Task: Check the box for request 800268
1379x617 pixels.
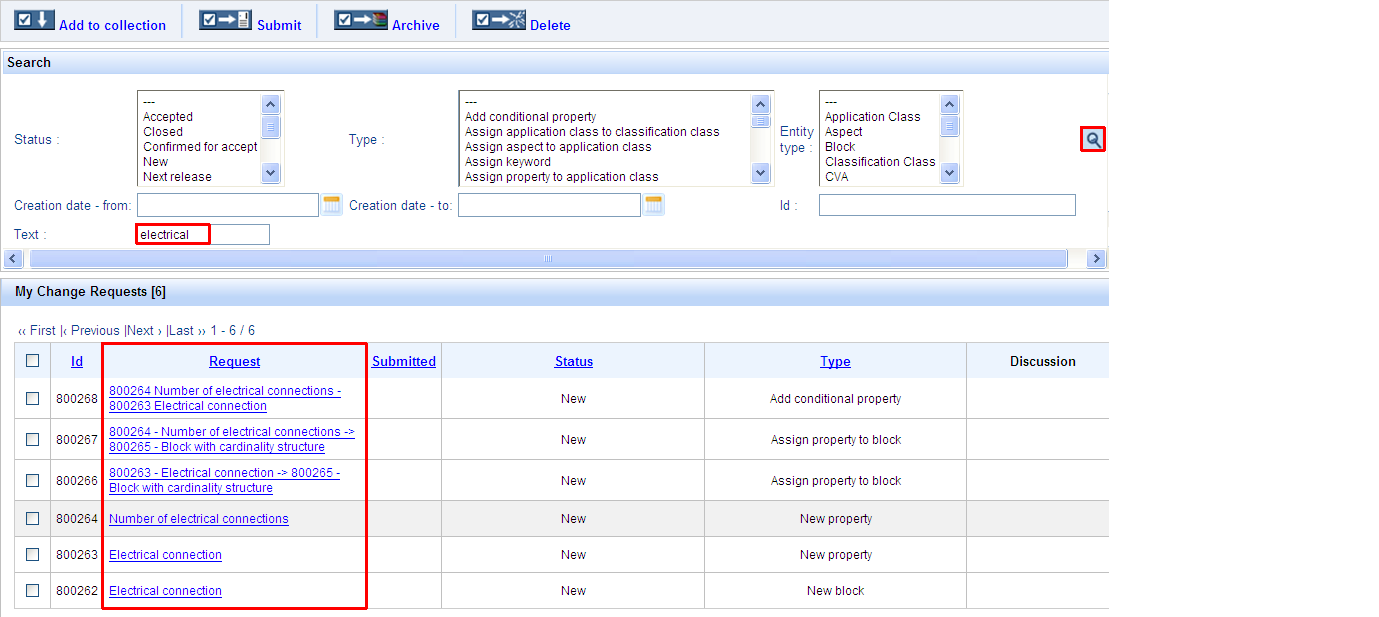Action: [x=33, y=398]
